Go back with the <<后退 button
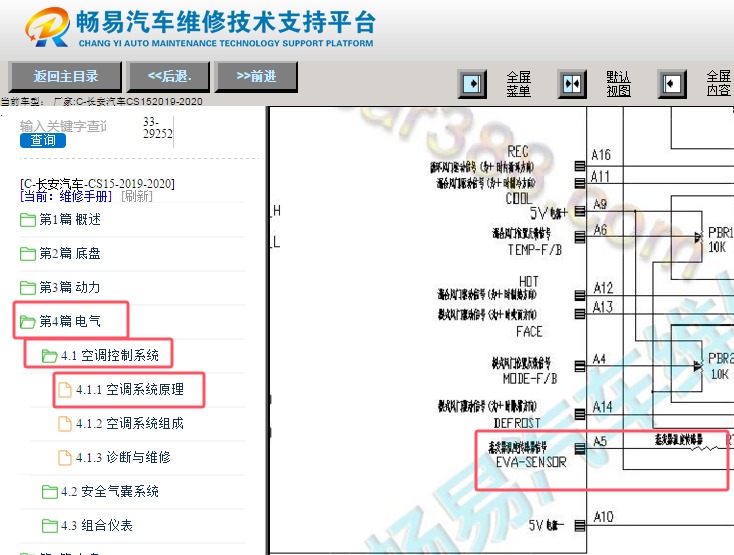The width and height of the screenshot is (734, 555). [x=169, y=76]
